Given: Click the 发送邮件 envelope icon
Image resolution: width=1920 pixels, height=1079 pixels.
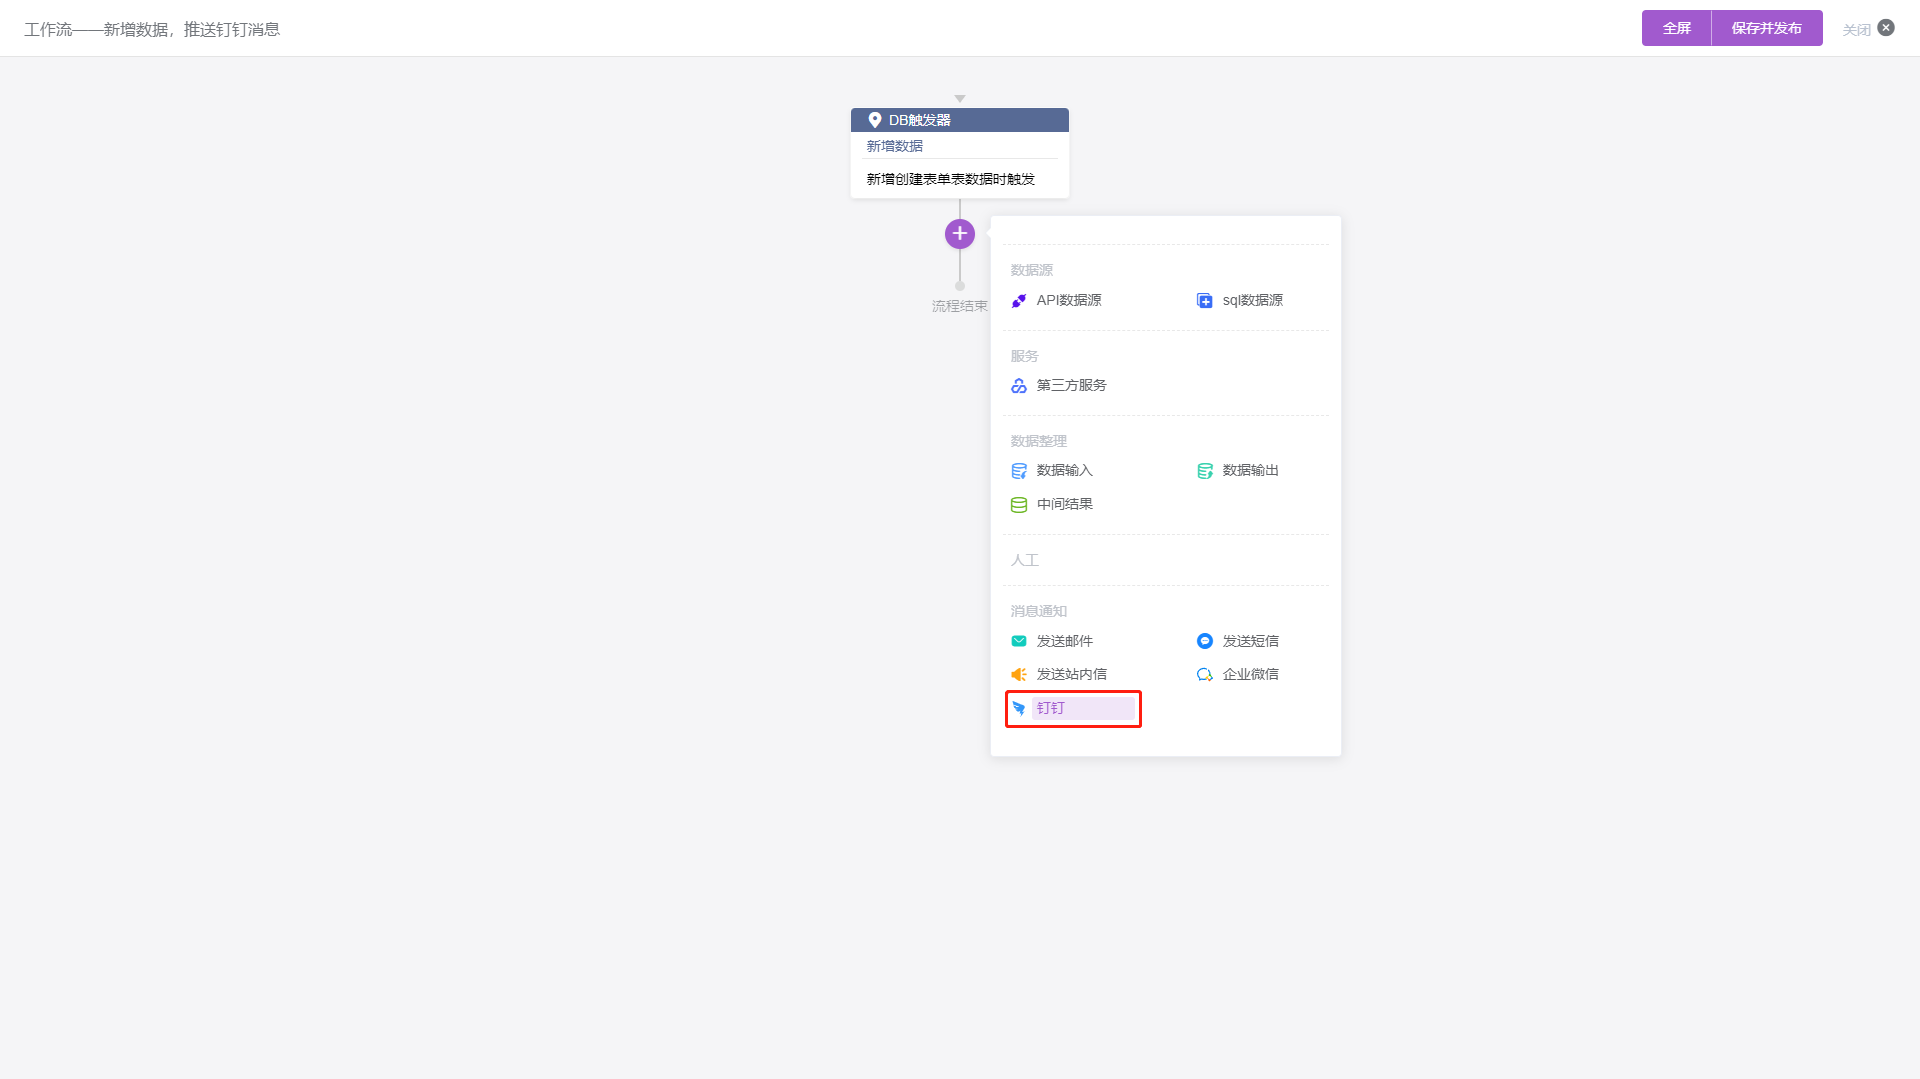Looking at the screenshot, I should 1018,641.
